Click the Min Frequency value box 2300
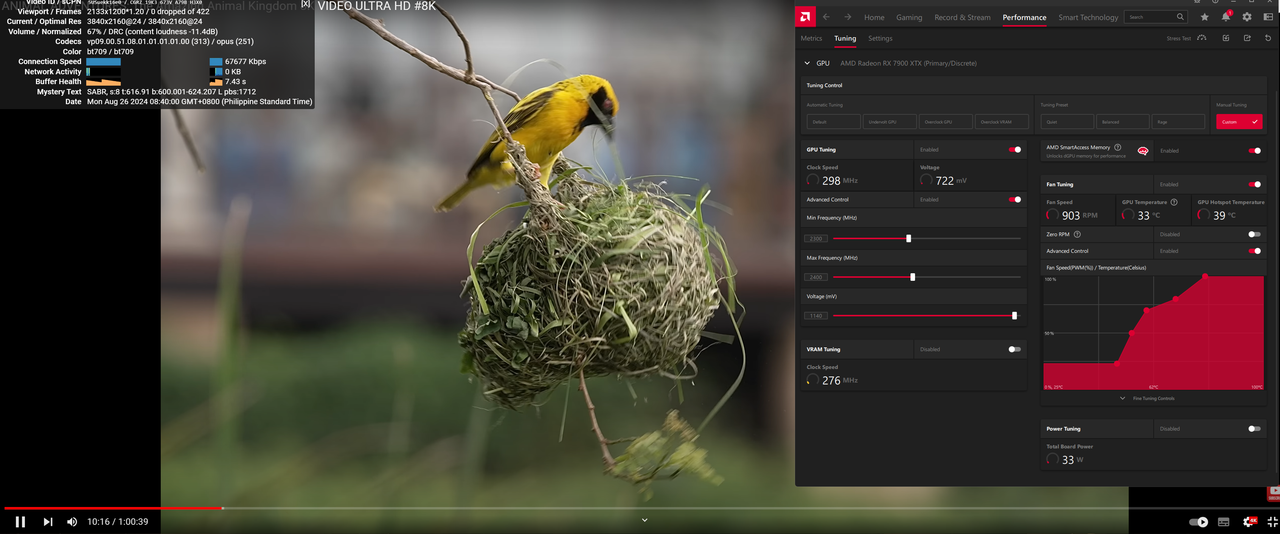Image resolution: width=1280 pixels, height=534 pixels. pyautogui.click(x=816, y=239)
